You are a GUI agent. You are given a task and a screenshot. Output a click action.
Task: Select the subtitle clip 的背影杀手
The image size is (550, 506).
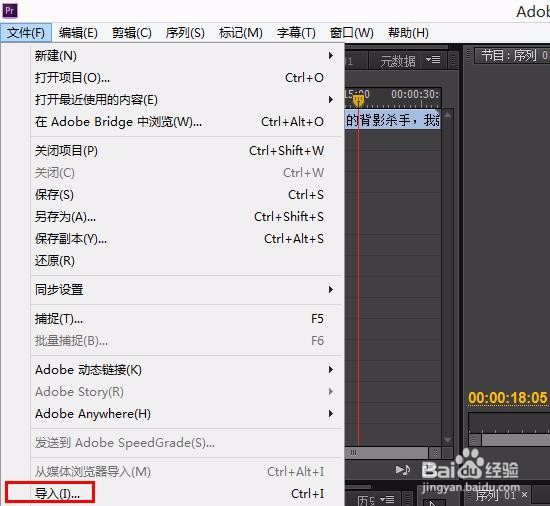(x=393, y=120)
